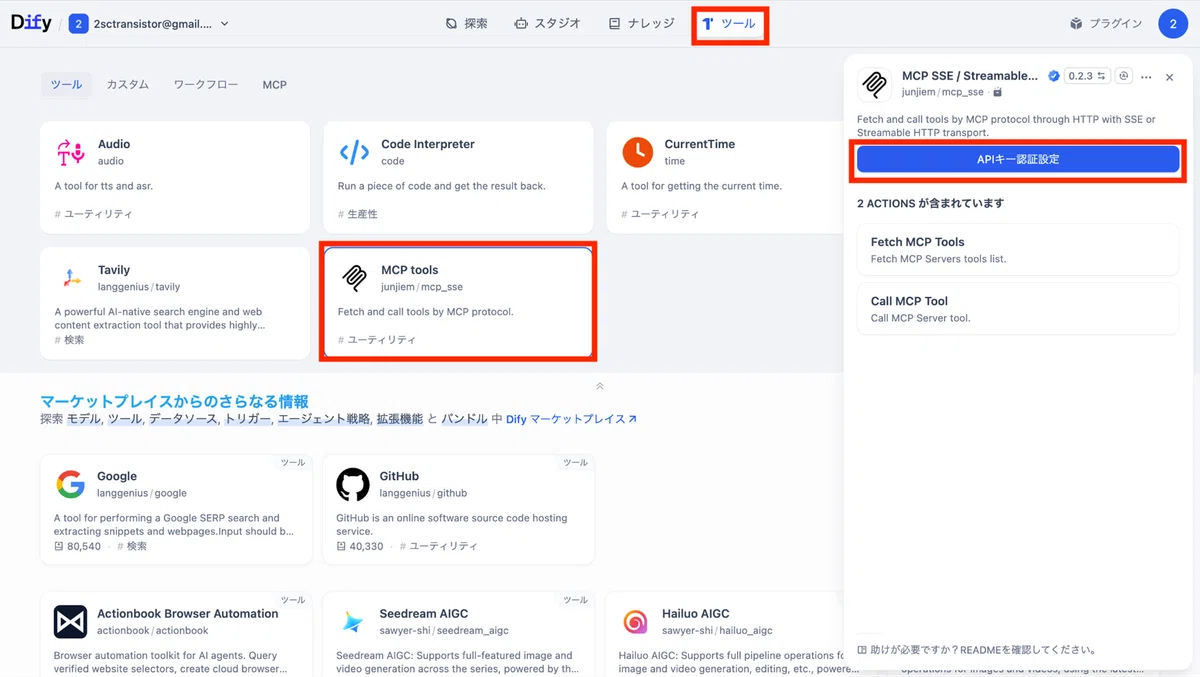Open the 0.2.3 version switcher
The height and width of the screenshot is (677, 1200).
tap(1088, 76)
